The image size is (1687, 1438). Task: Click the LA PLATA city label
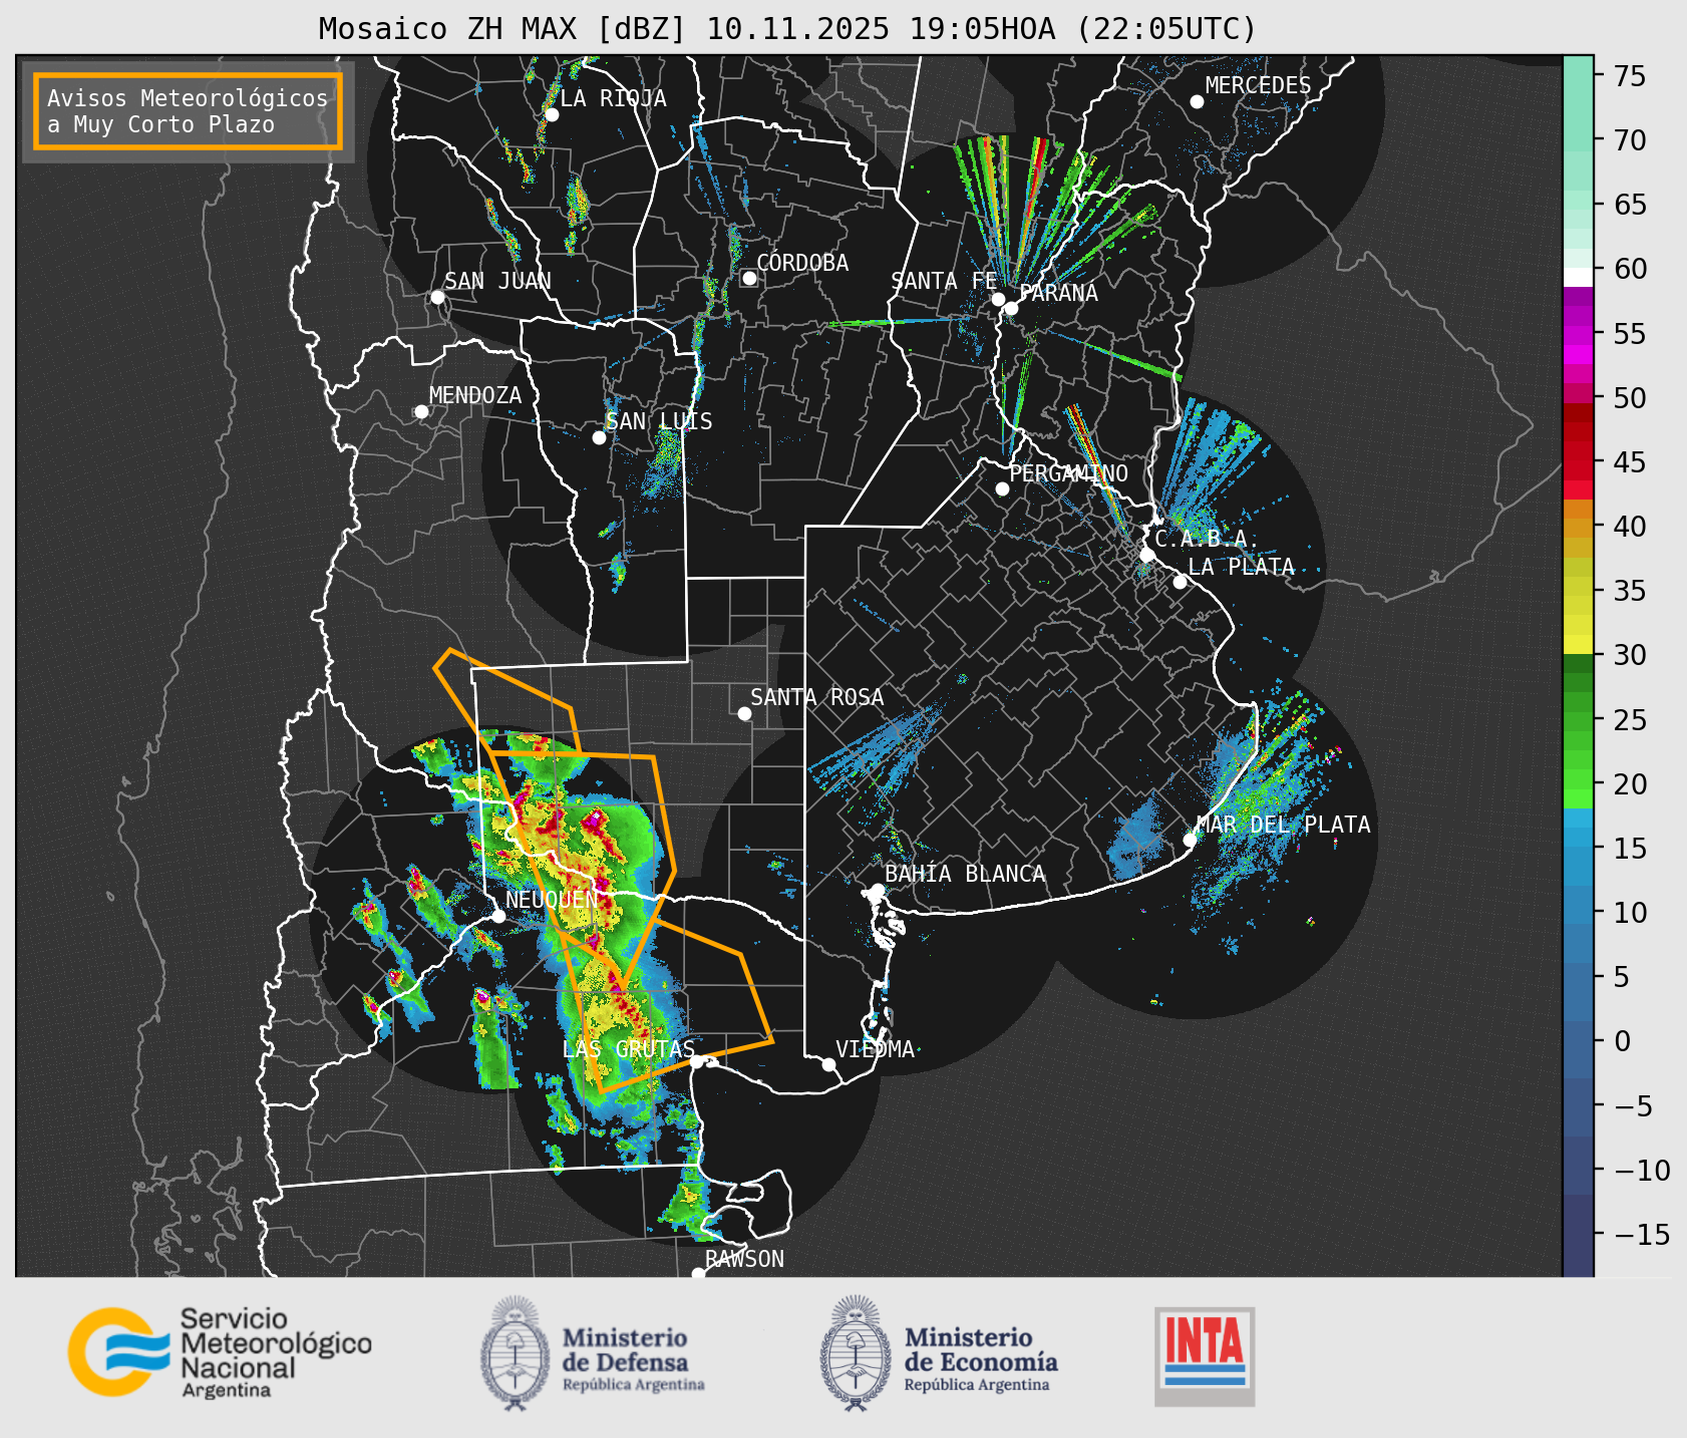pos(1241,567)
